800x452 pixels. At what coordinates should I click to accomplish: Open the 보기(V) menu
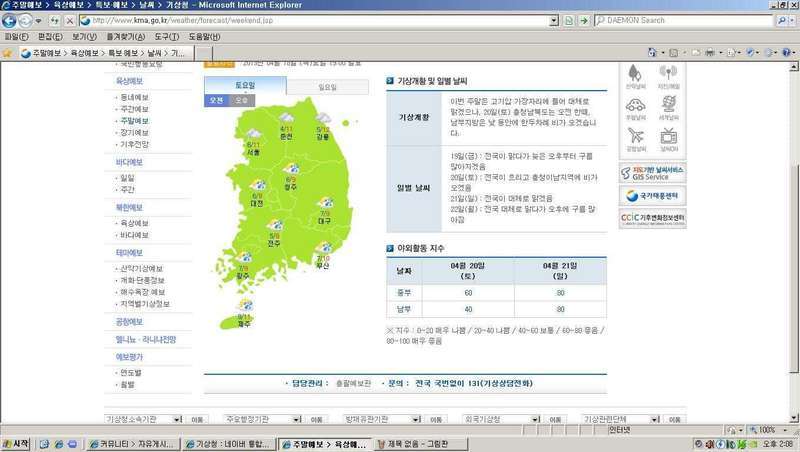point(84,37)
